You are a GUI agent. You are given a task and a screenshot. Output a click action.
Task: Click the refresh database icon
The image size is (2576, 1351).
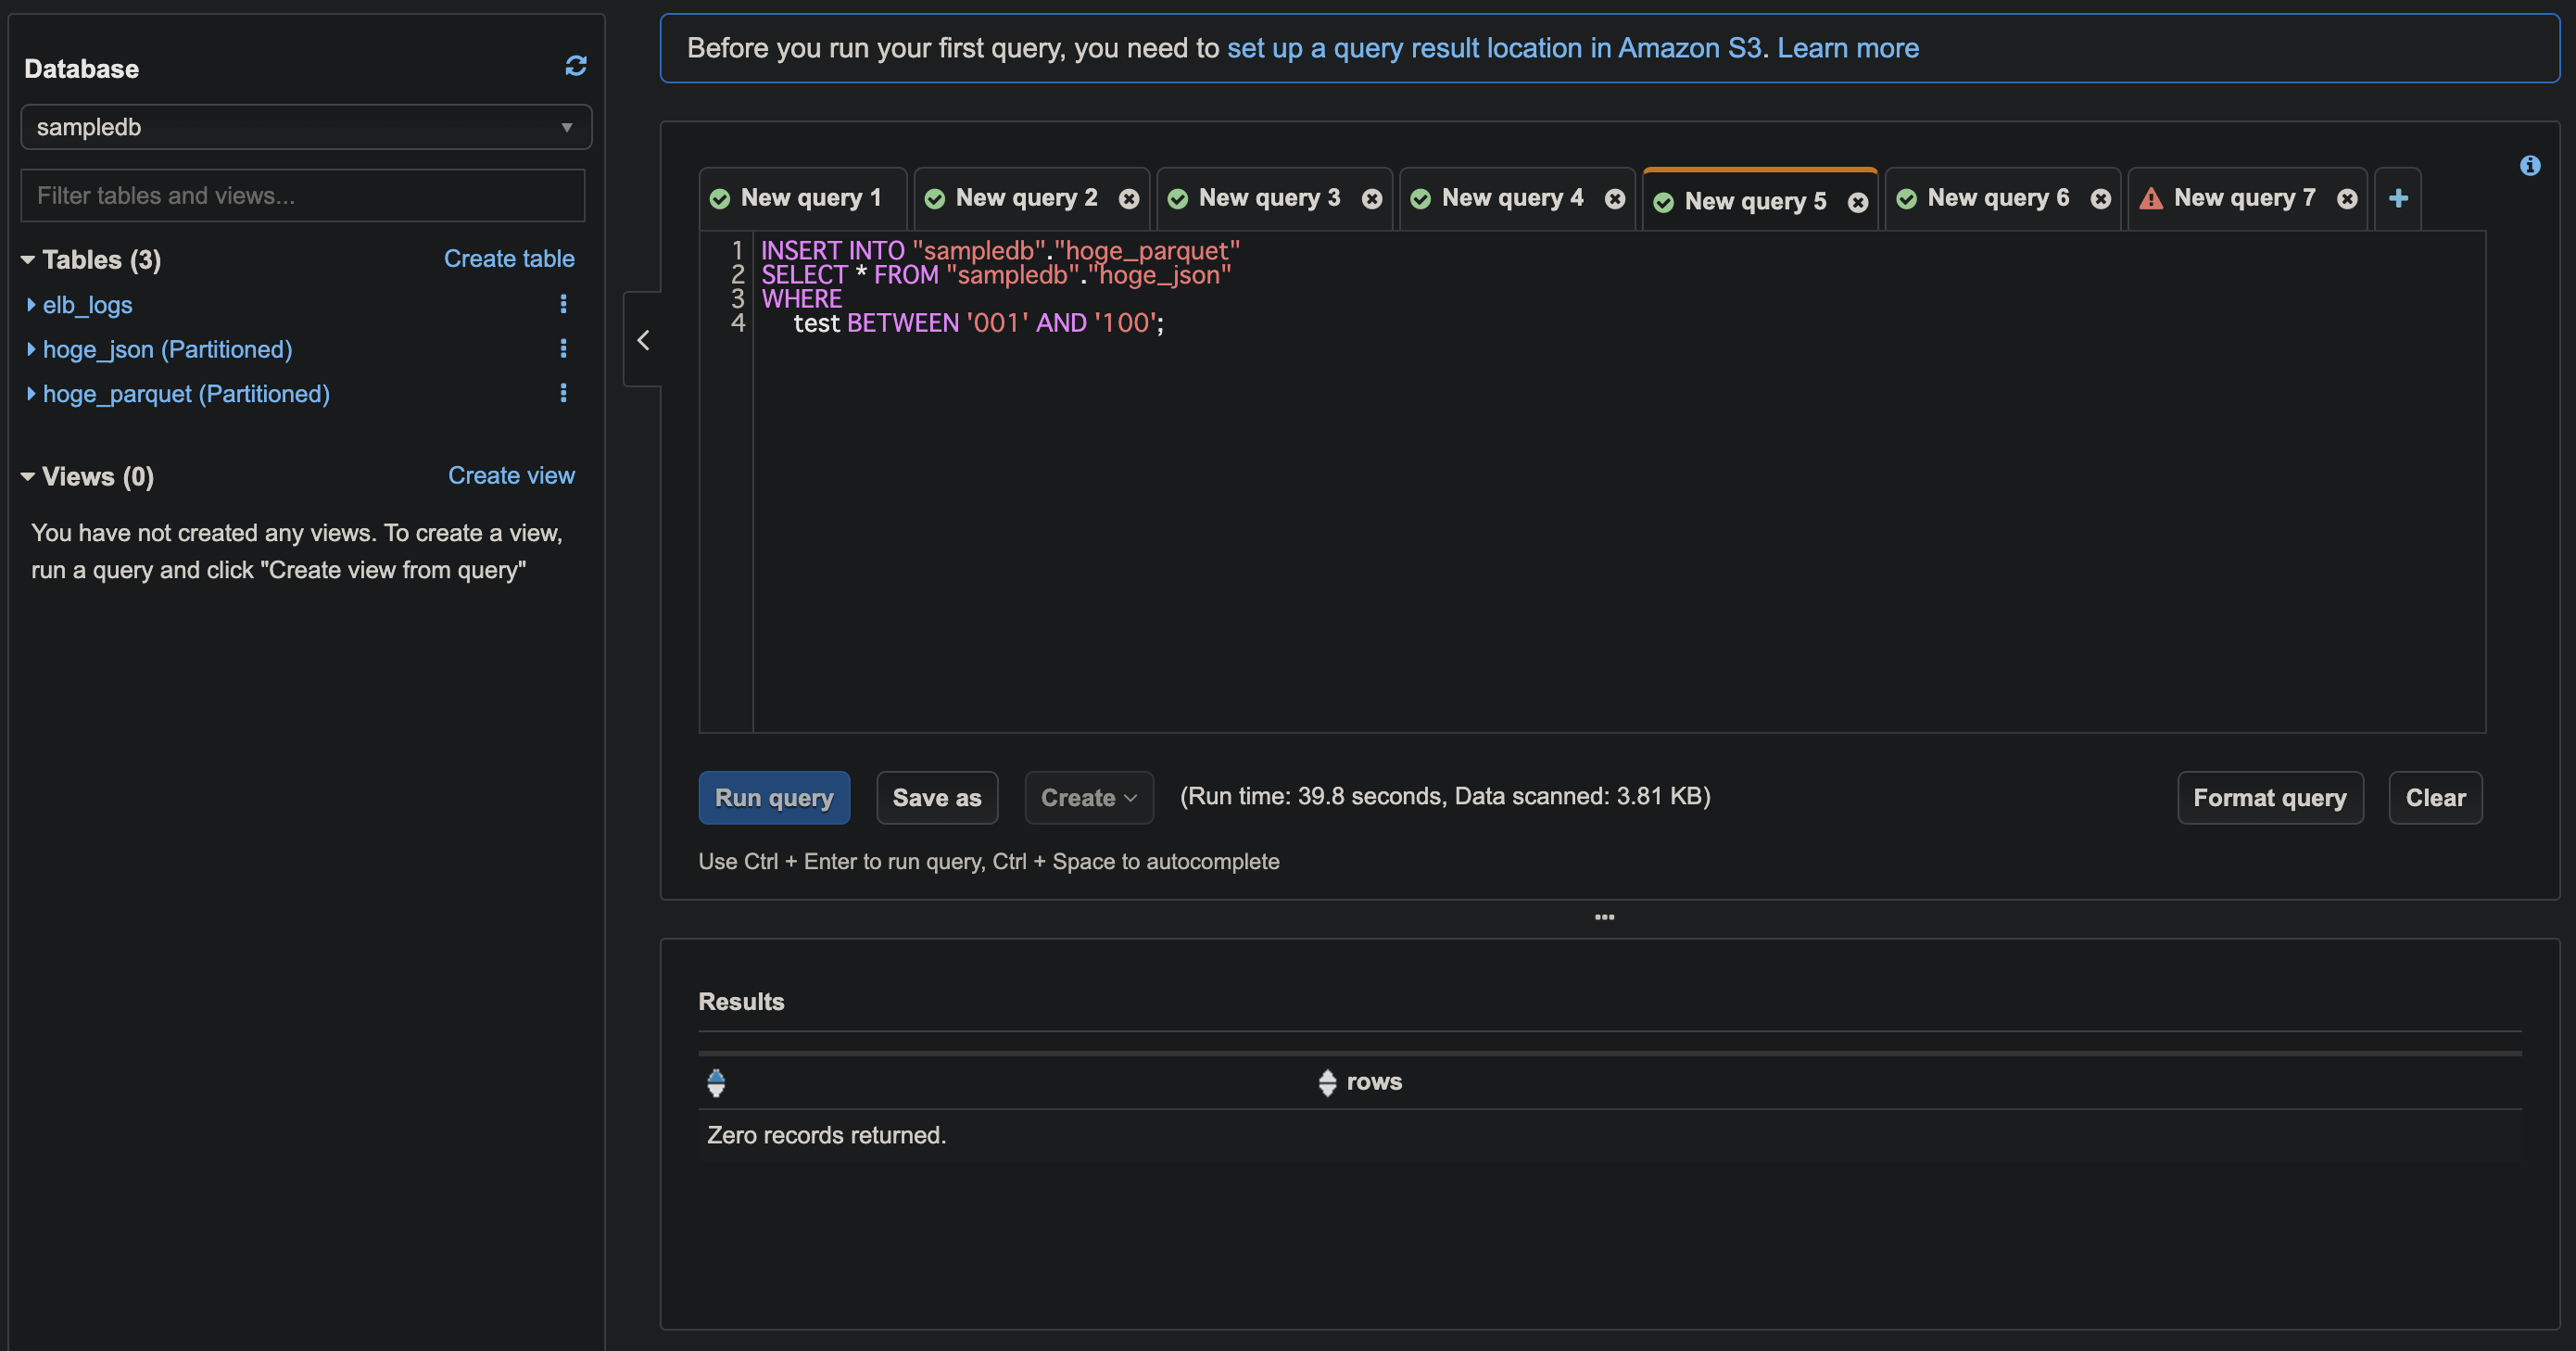575,65
